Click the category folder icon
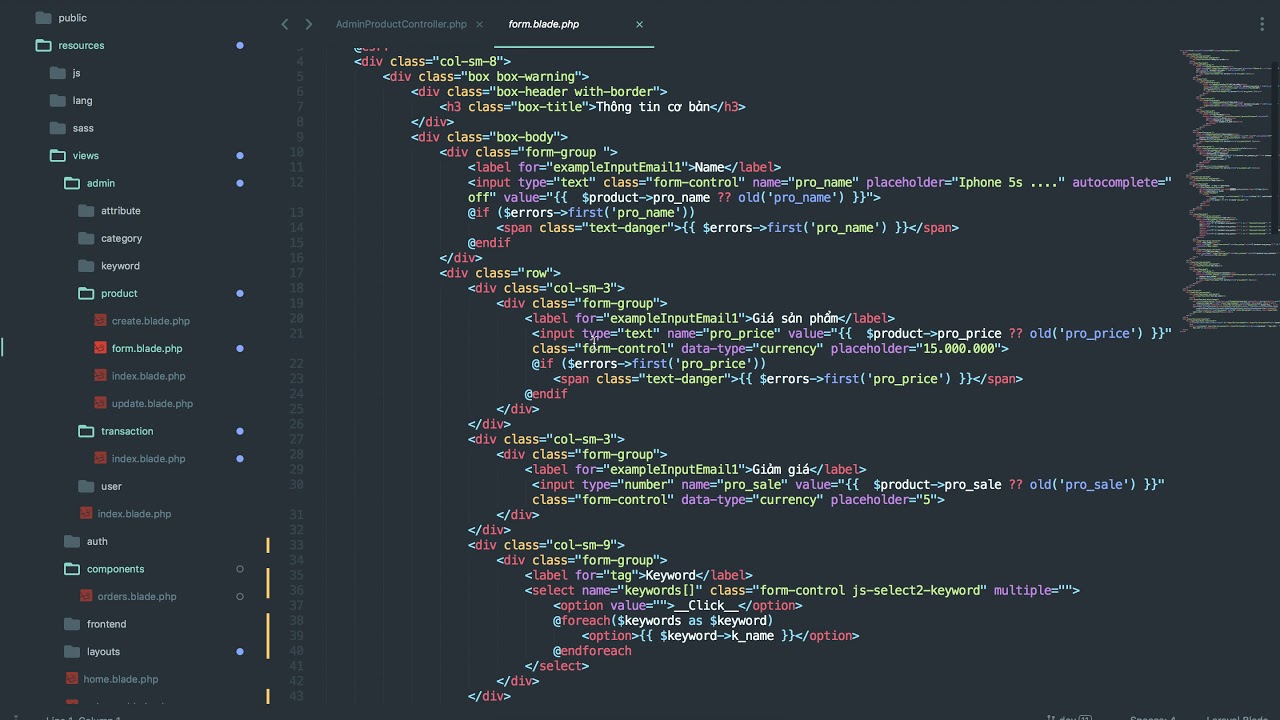 tap(85, 238)
